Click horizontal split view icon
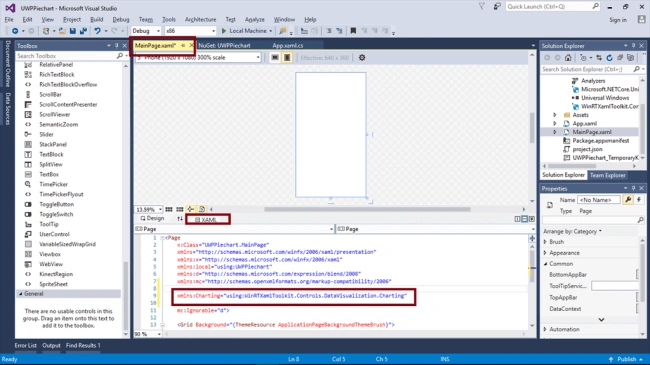 point(525,219)
